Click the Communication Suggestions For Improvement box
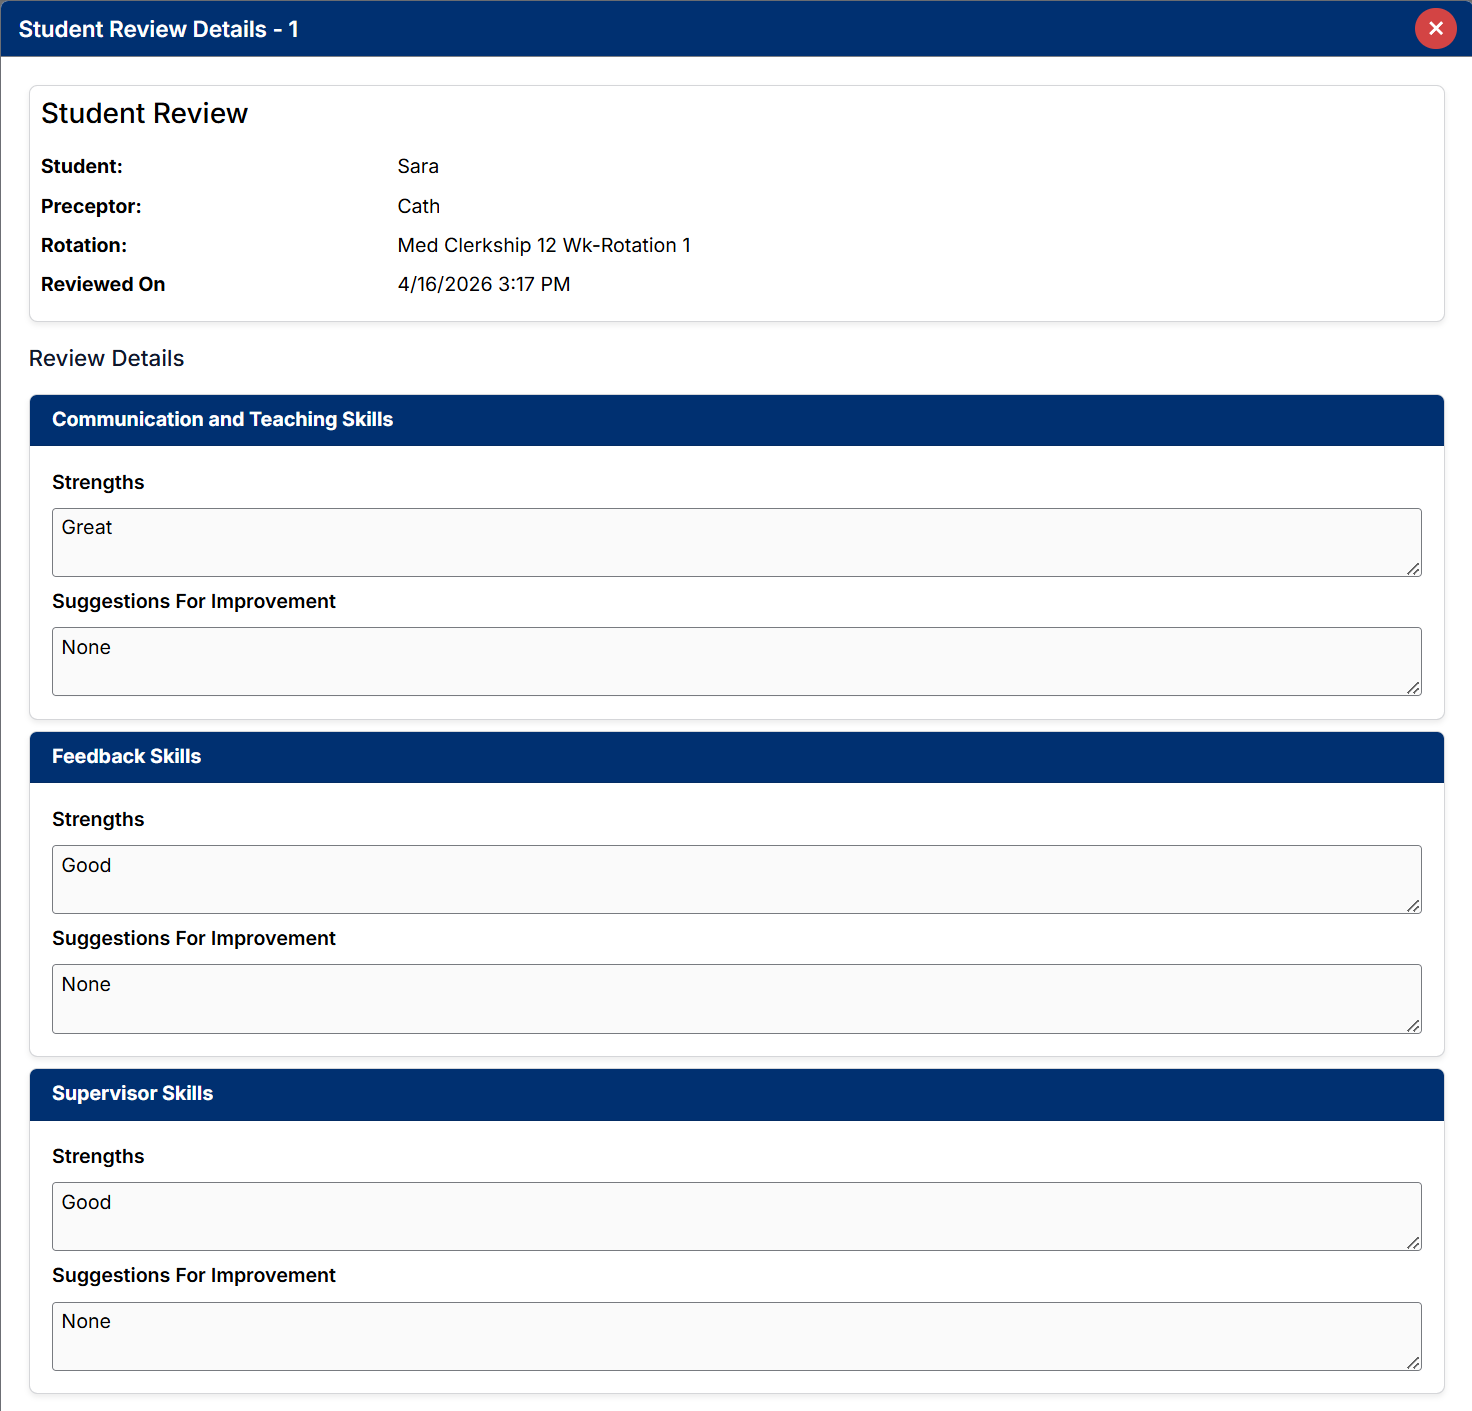The width and height of the screenshot is (1472, 1411). click(736, 661)
